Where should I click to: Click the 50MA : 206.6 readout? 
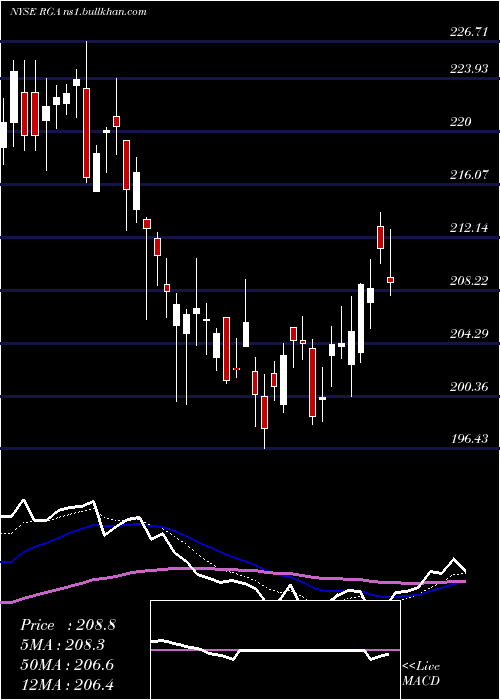[x=67, y=665]
